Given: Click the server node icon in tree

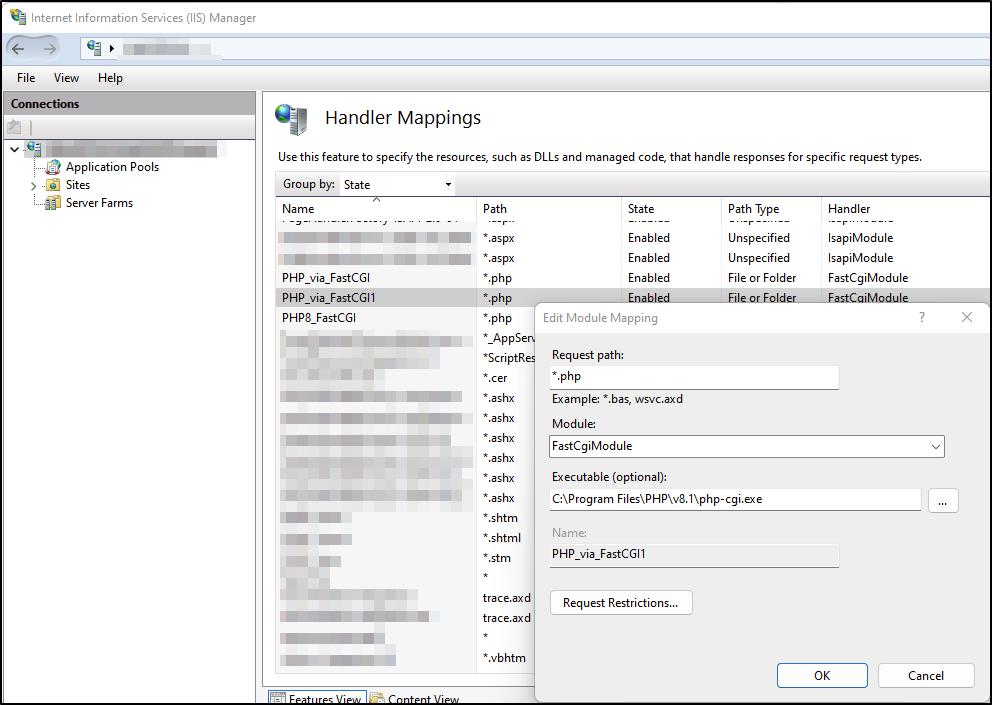Looking at the screenshot, I should tap(34, 149).
